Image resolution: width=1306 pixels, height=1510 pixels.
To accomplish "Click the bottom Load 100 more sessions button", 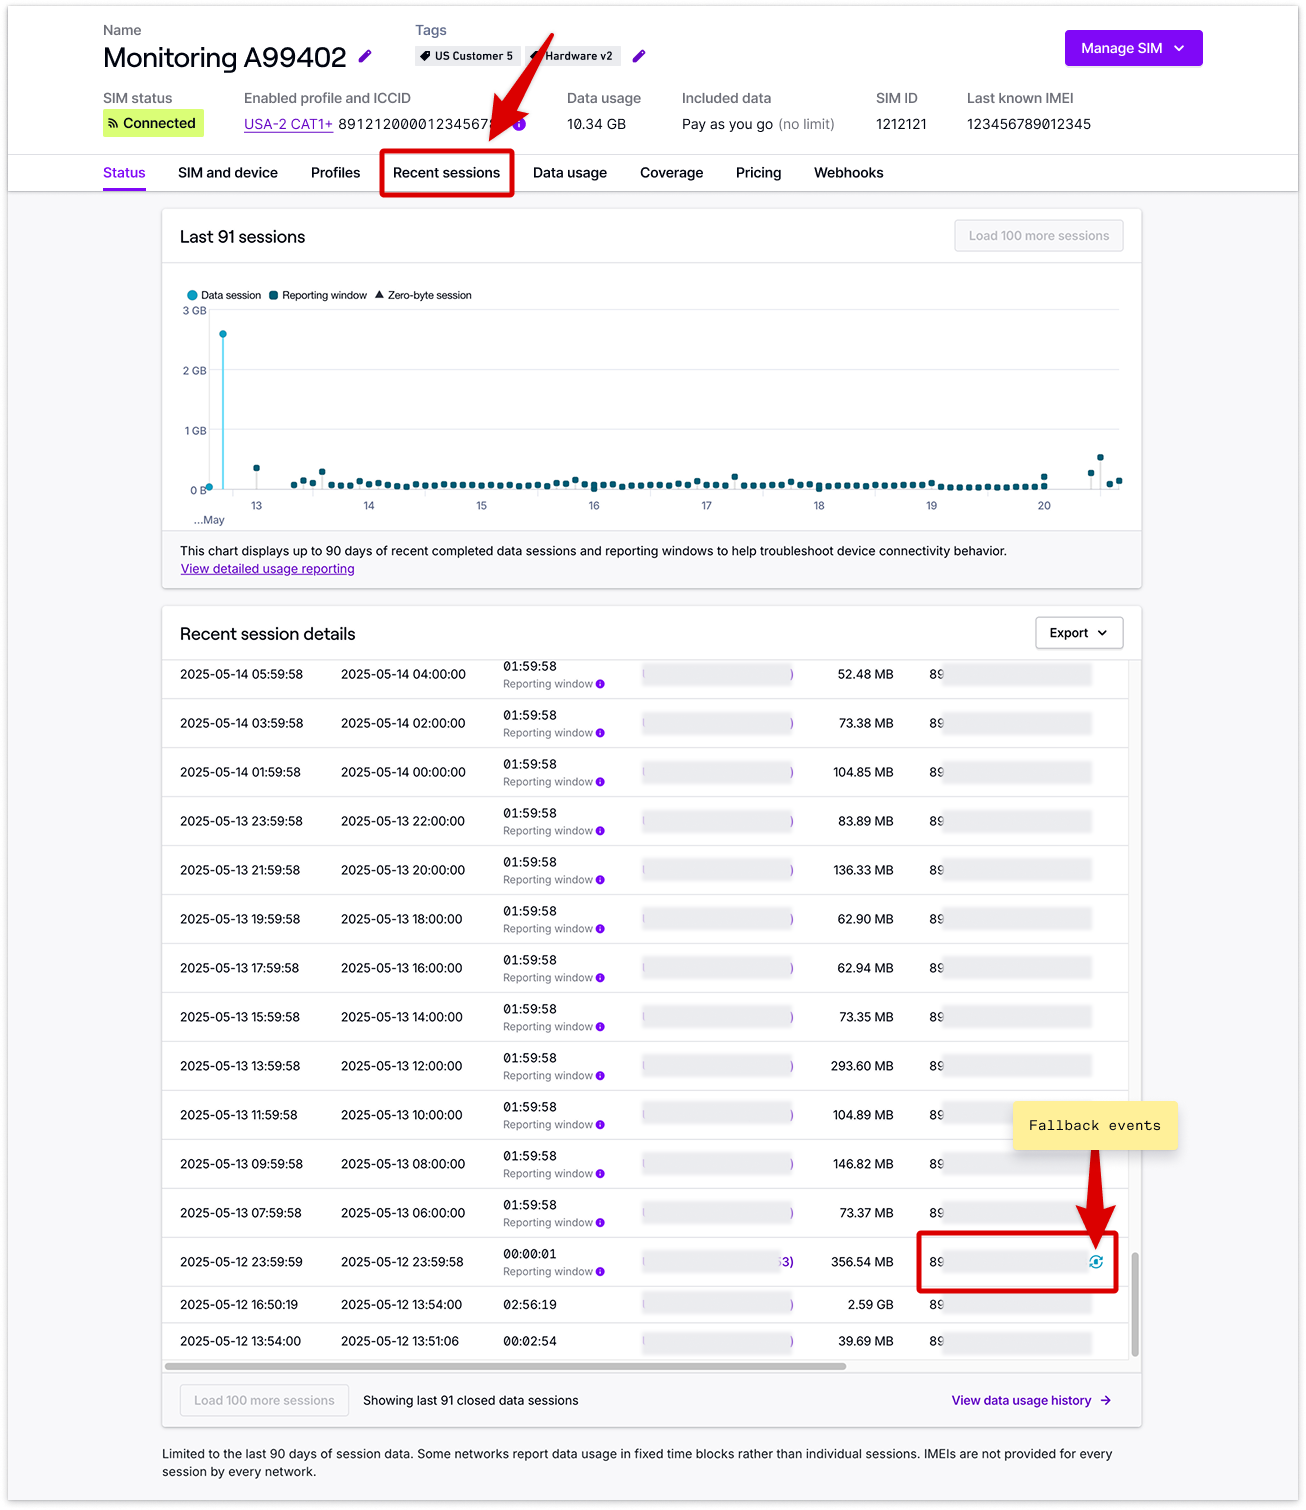I will [x=264, y=1400].
